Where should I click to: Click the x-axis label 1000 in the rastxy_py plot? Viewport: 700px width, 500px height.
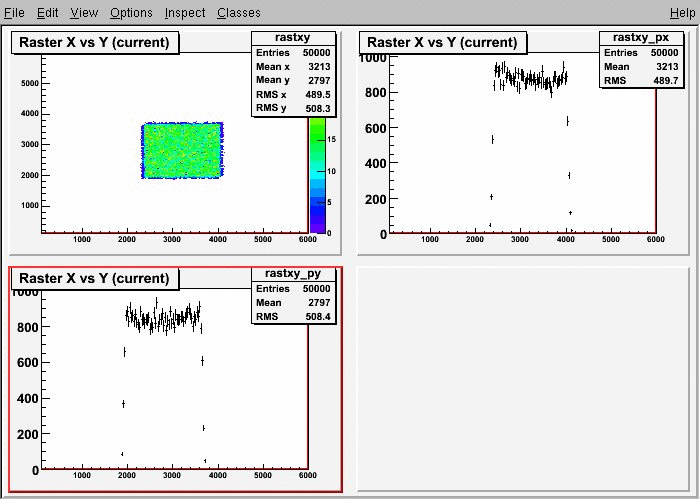pos(82,475)
